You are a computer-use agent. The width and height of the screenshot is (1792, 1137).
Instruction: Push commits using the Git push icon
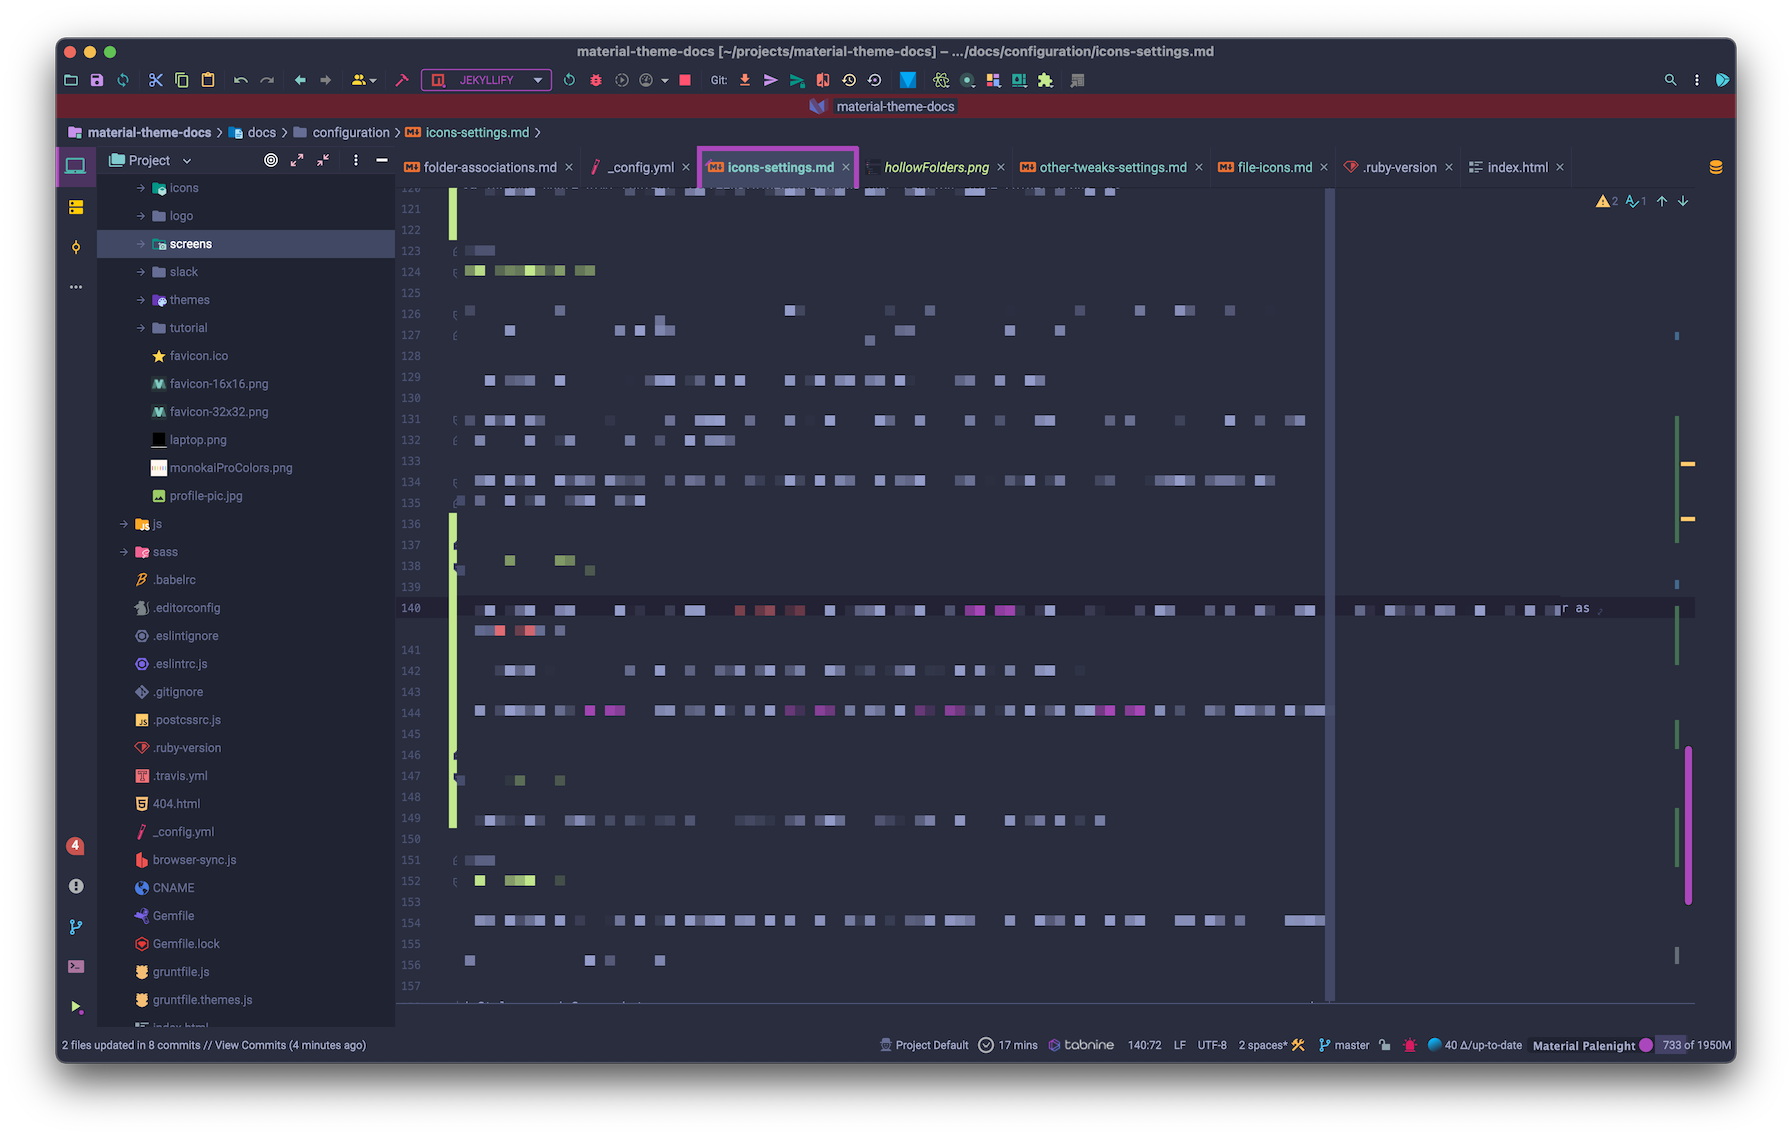point(771,80)
